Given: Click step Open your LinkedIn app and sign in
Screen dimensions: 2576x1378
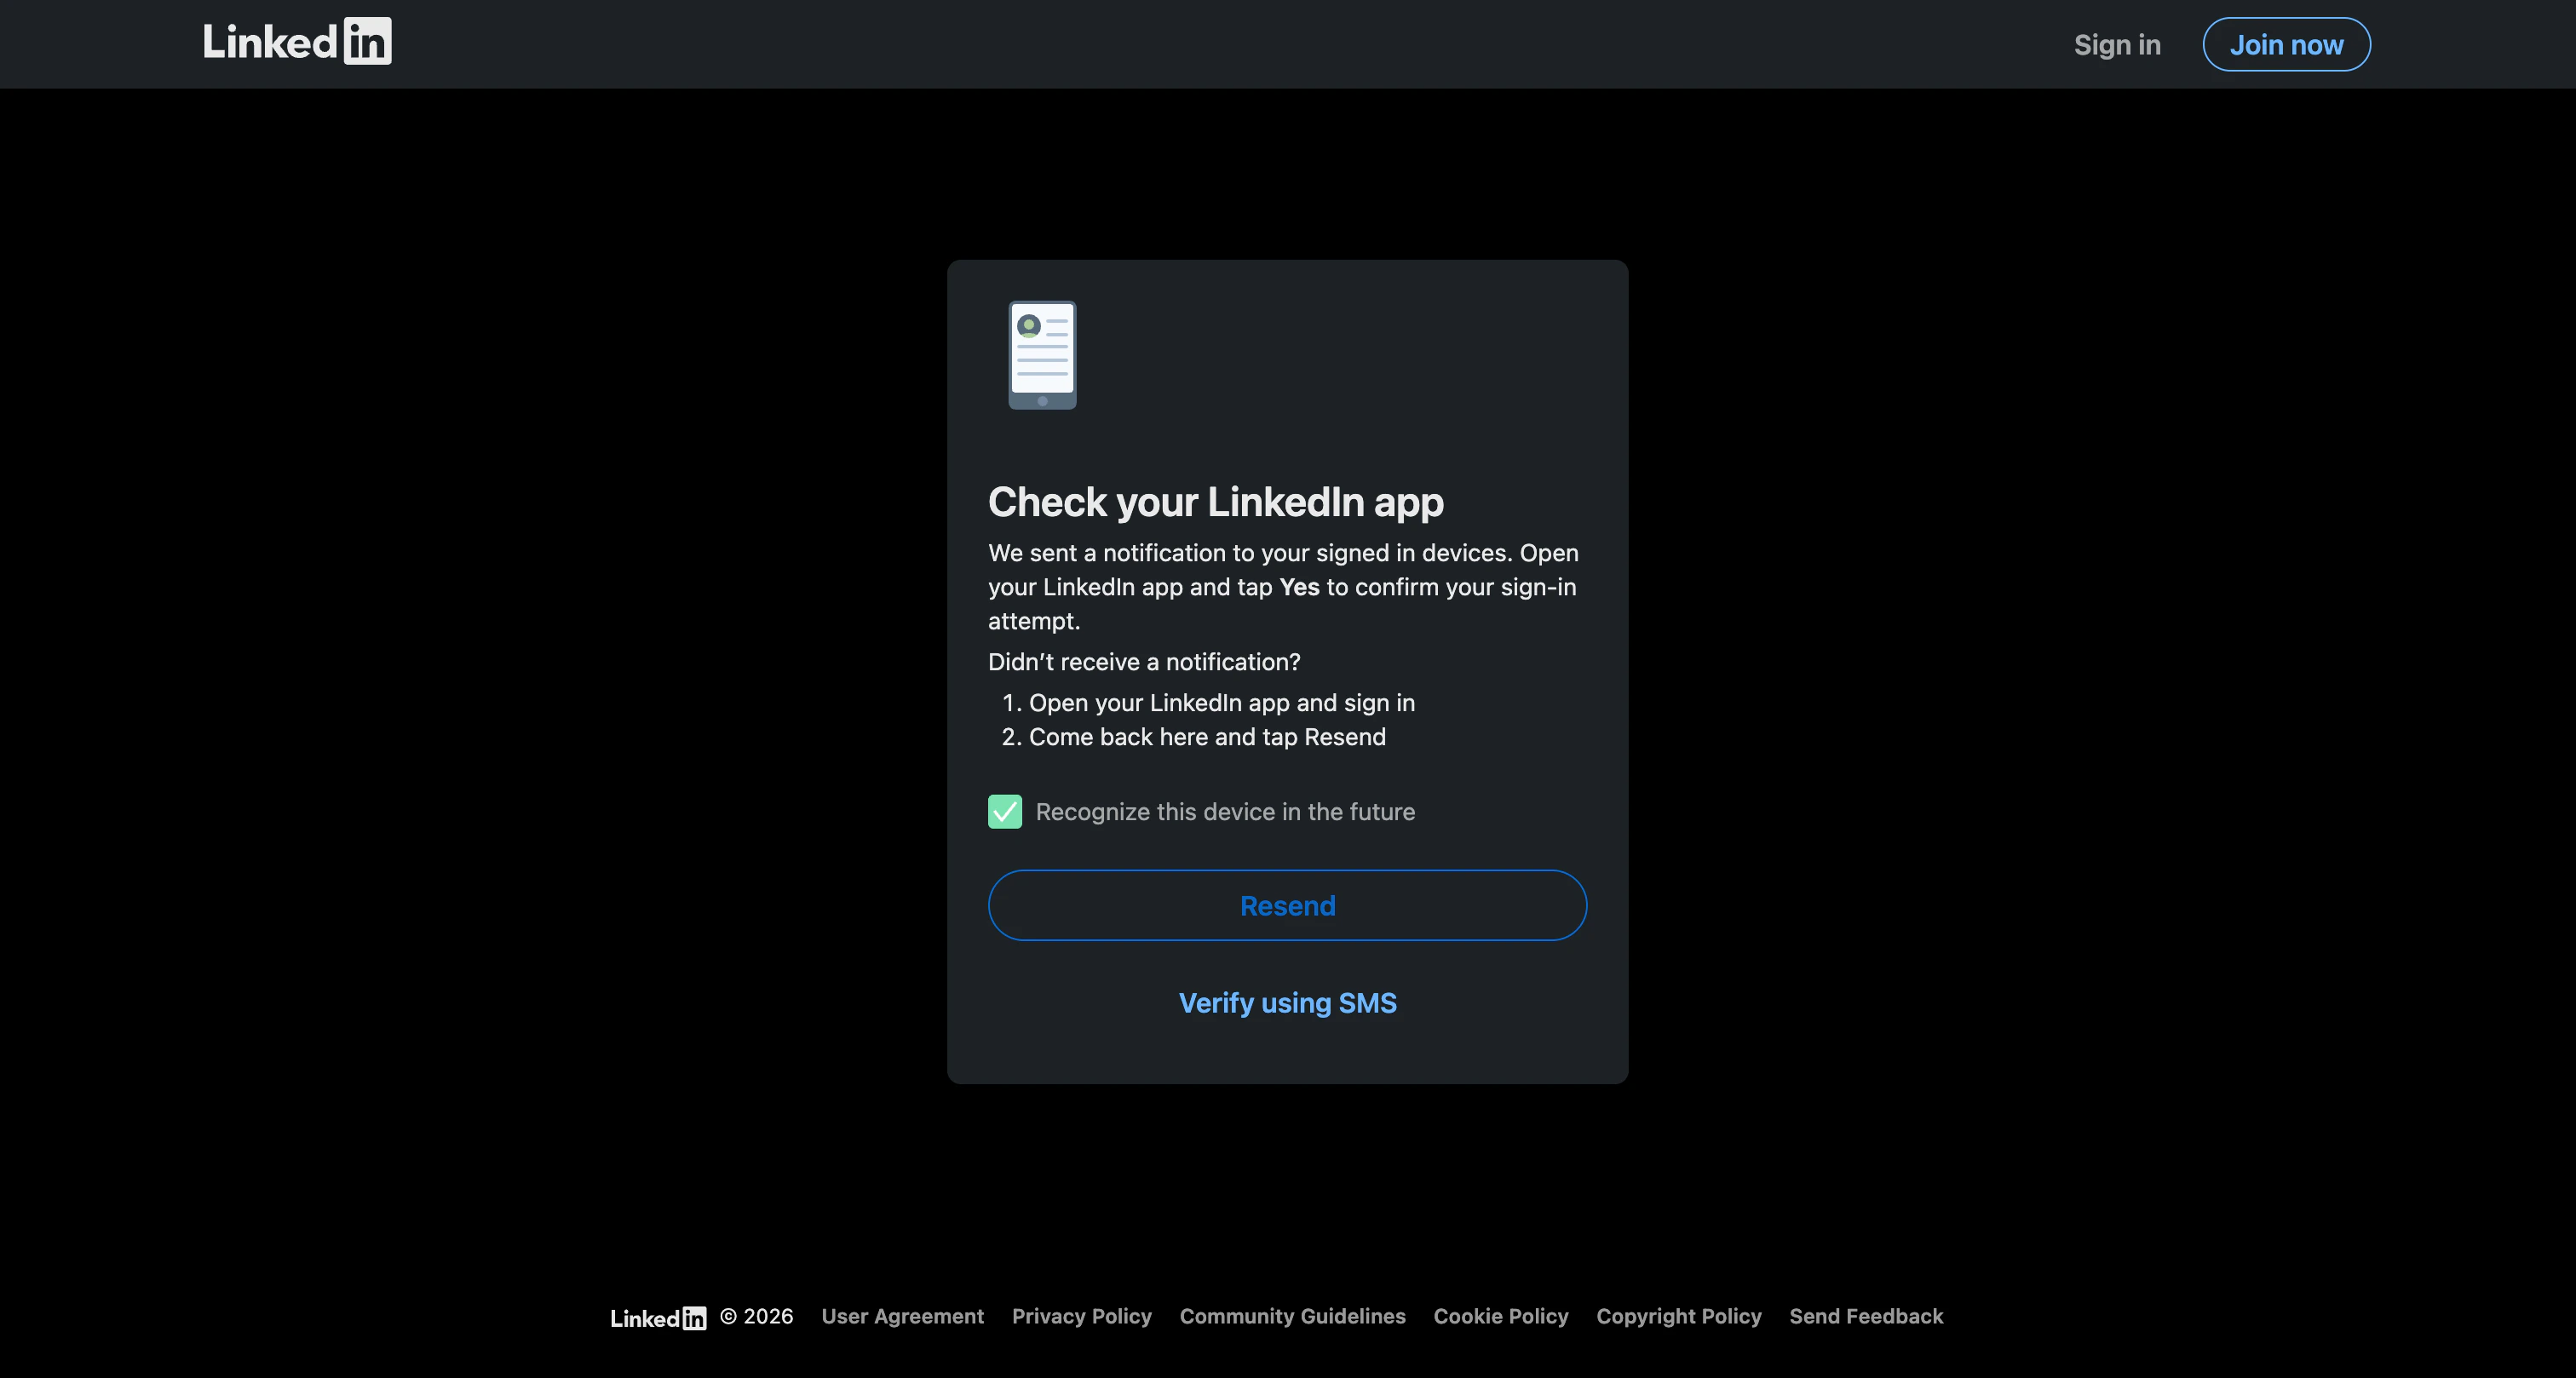Looking at the screenshot, I should (1221, 703).
